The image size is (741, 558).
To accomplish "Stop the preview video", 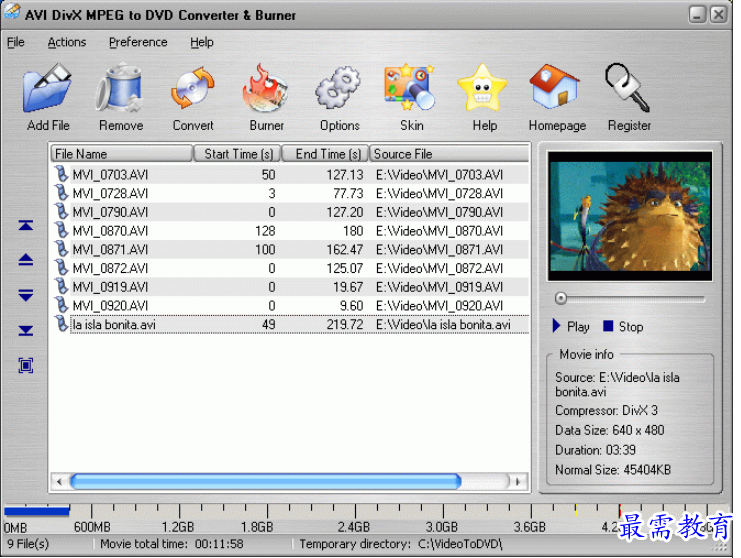I will pos(623,326).
